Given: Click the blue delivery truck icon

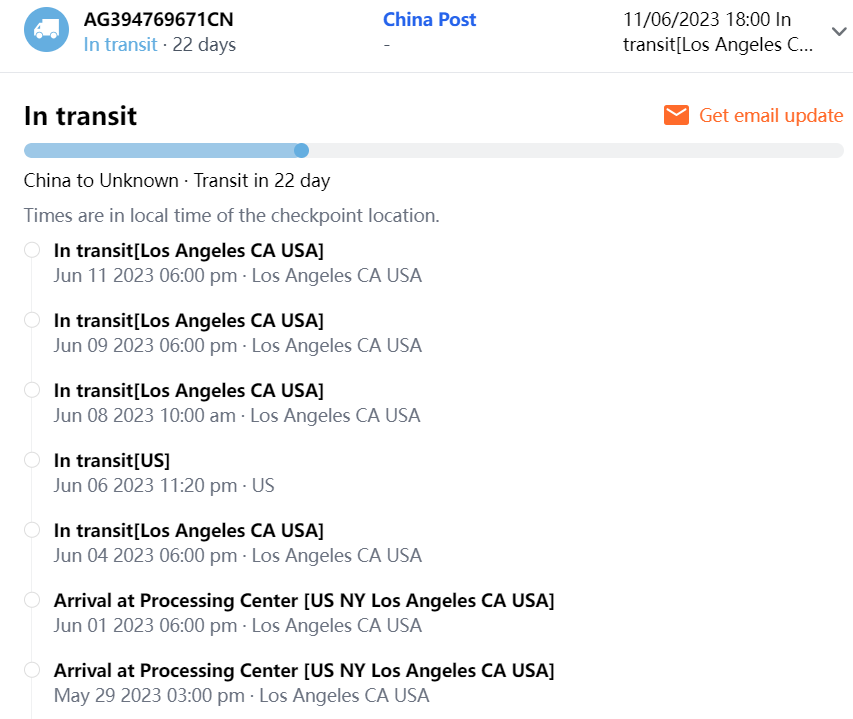Looking at the screenshot, I should point(46,30).
